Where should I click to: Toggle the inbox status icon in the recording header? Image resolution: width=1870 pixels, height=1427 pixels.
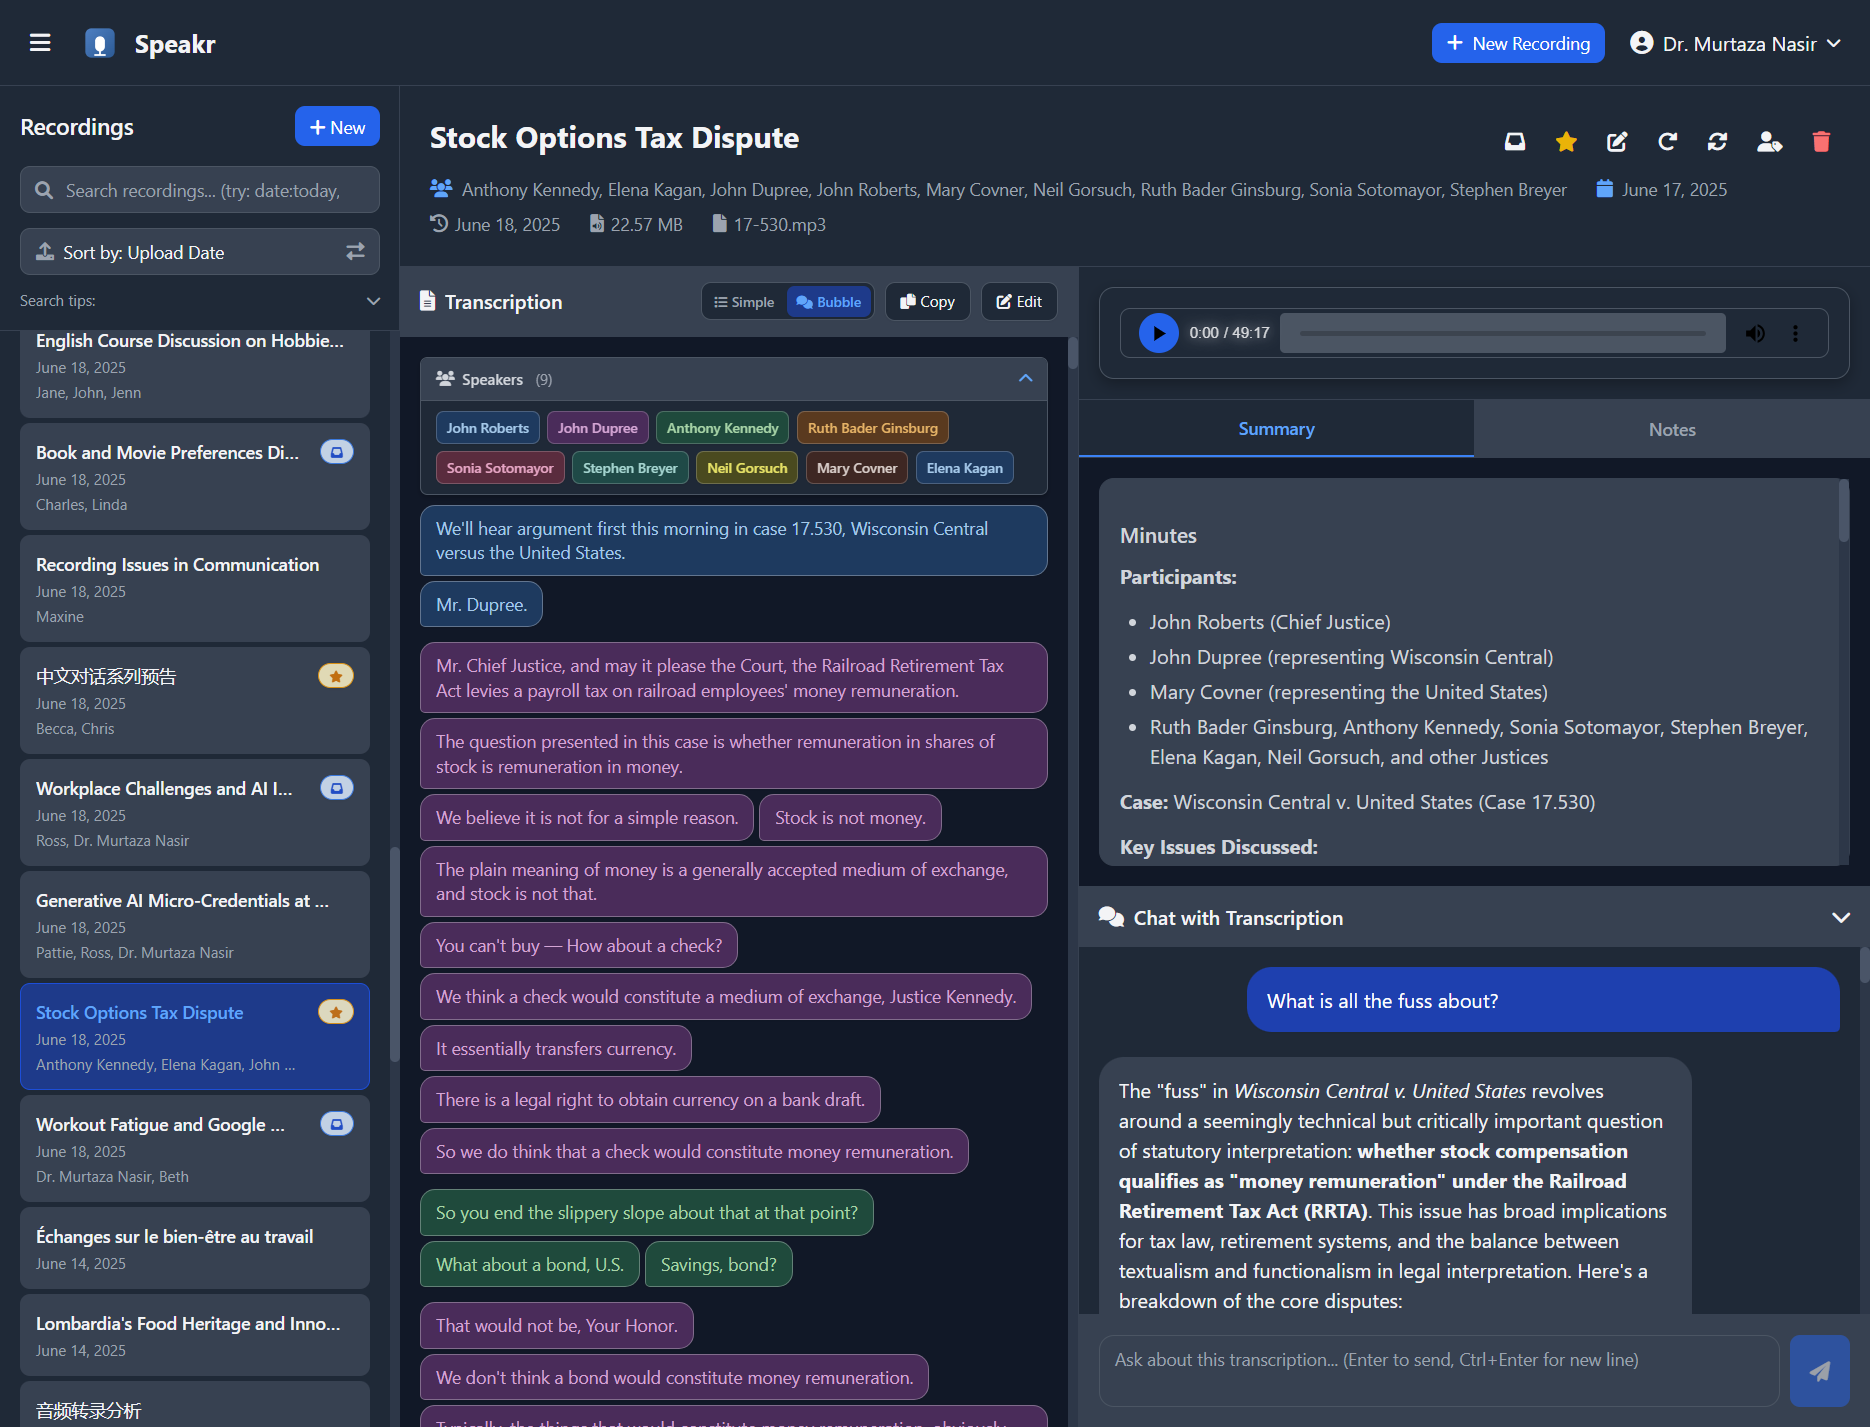pos(1515,142)
